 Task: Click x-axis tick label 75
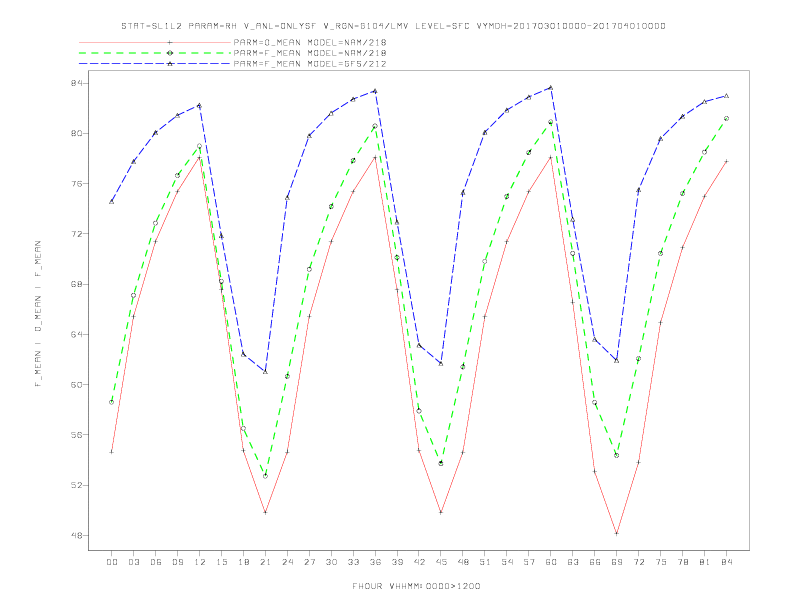(x=661, y=562)
